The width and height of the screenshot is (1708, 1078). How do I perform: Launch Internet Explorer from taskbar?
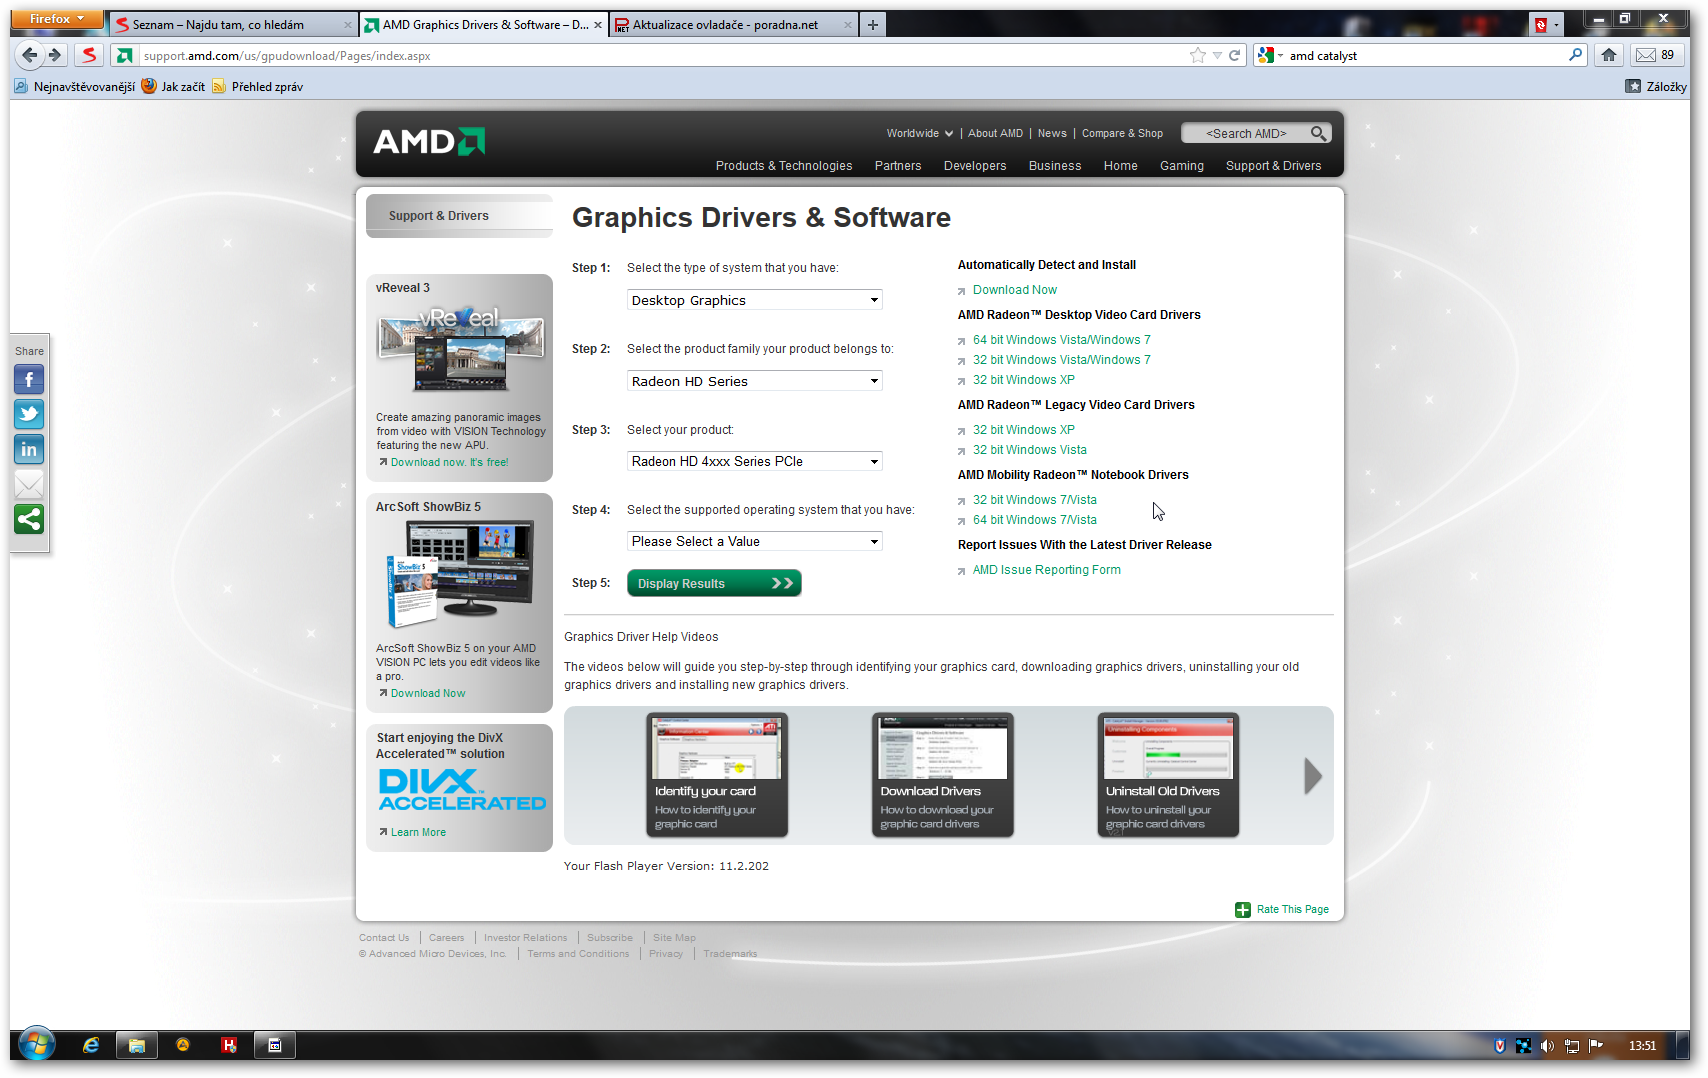pyautogui.click(x=91, y=1045)
